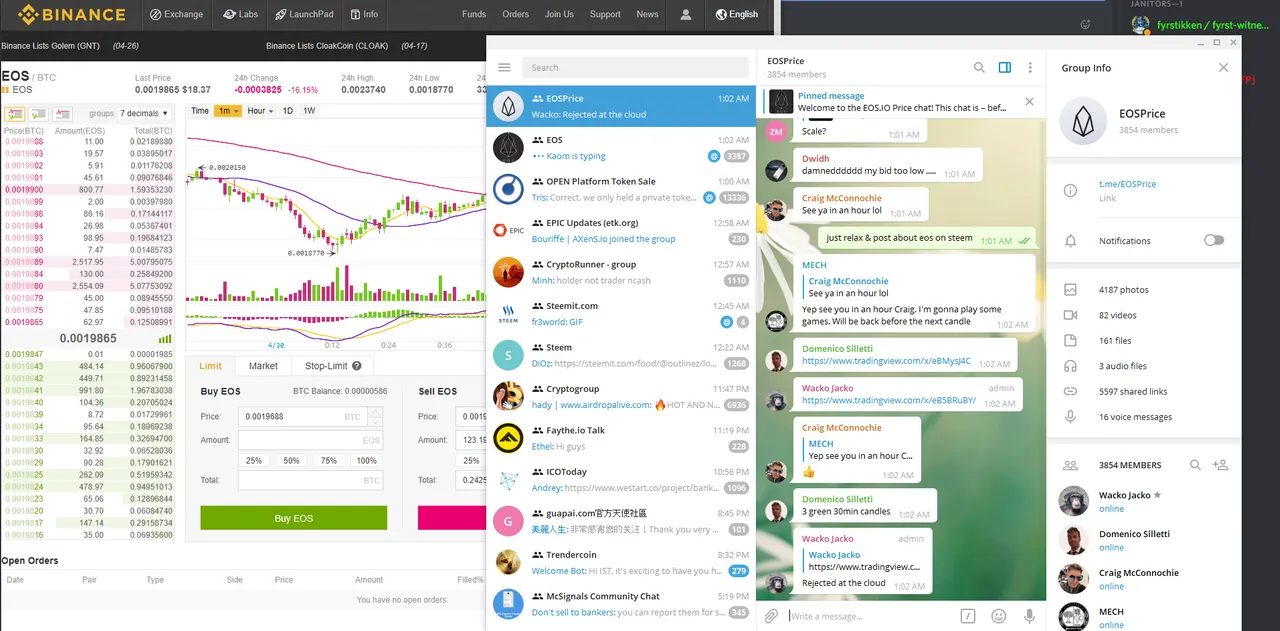Open the Binance Info menu item
Image resolution: width=1280 pixels, height=631 pixels.
point(364,15)
